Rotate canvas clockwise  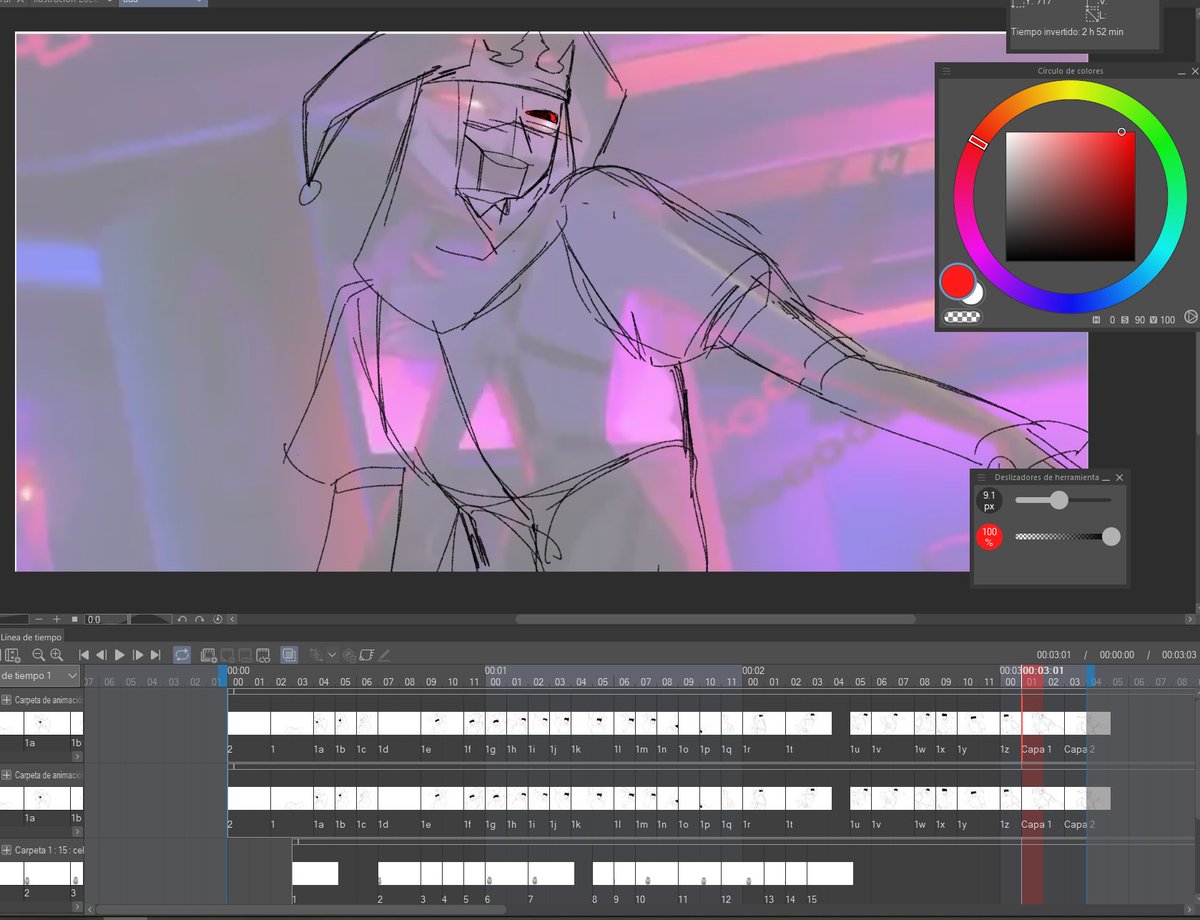click(201, 619)
